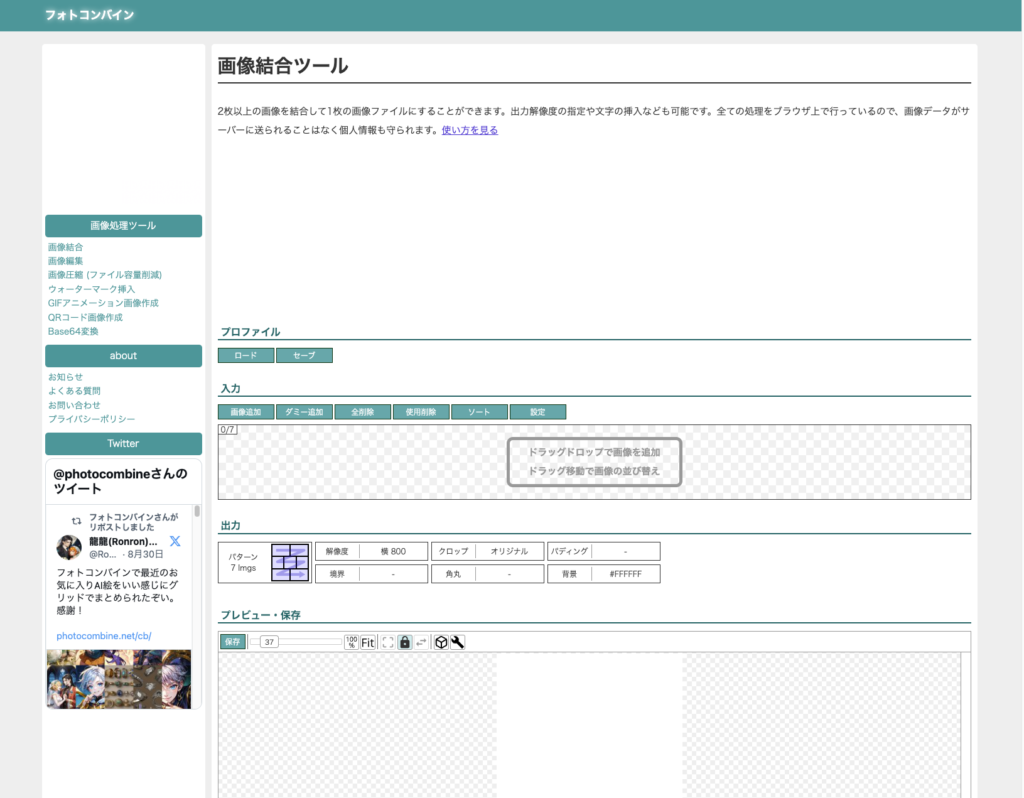Open the 角丸 rounded corner setting

click(x=488, y=574)
